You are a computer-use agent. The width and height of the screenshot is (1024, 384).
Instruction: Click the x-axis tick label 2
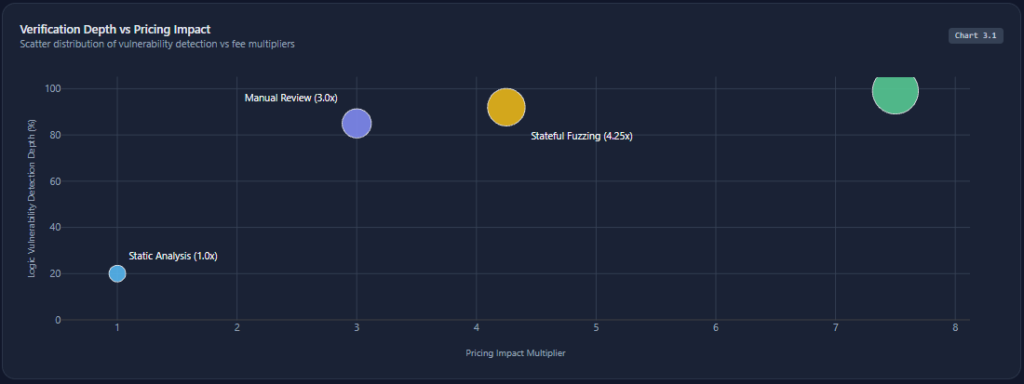237,328
